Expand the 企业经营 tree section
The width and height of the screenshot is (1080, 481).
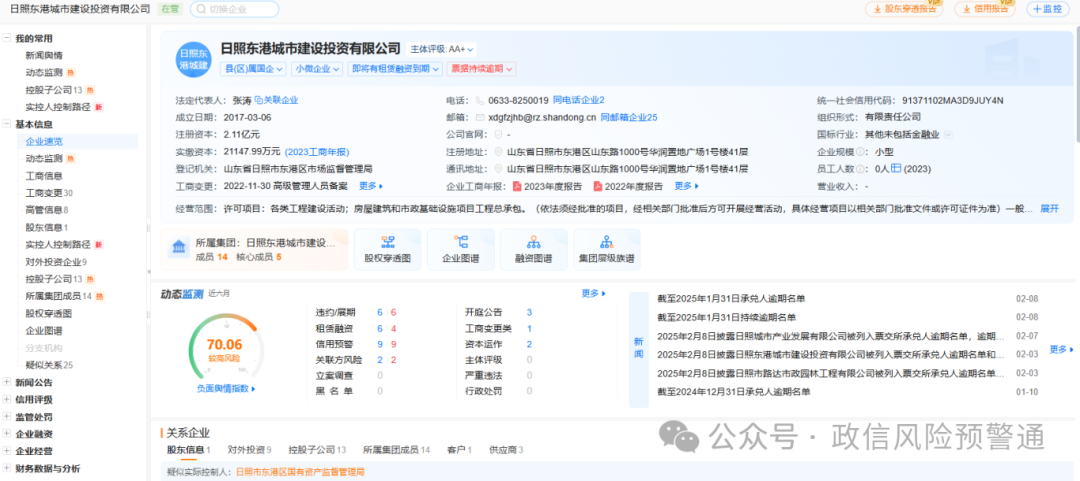click(x=6, y=451)
